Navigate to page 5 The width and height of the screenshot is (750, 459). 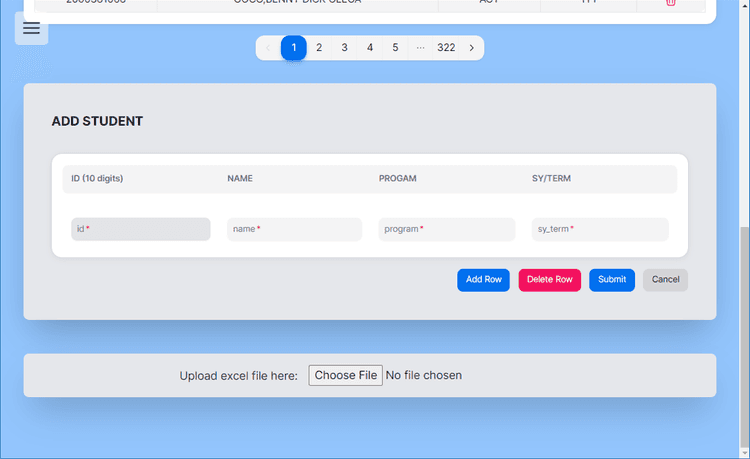point(395,48)
